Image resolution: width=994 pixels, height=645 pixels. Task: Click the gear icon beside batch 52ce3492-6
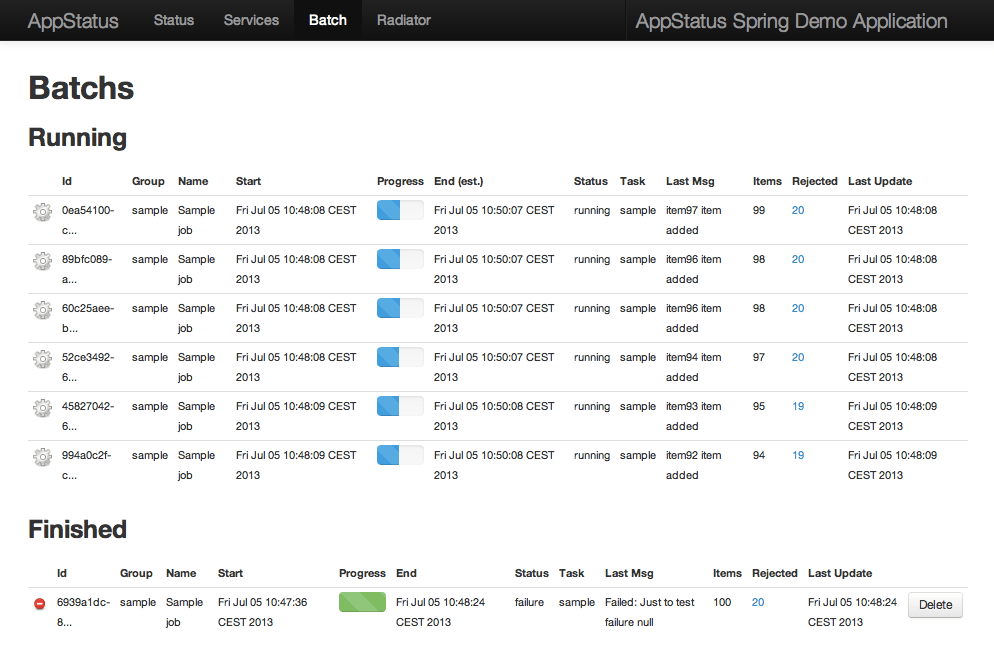coord(42,358)
